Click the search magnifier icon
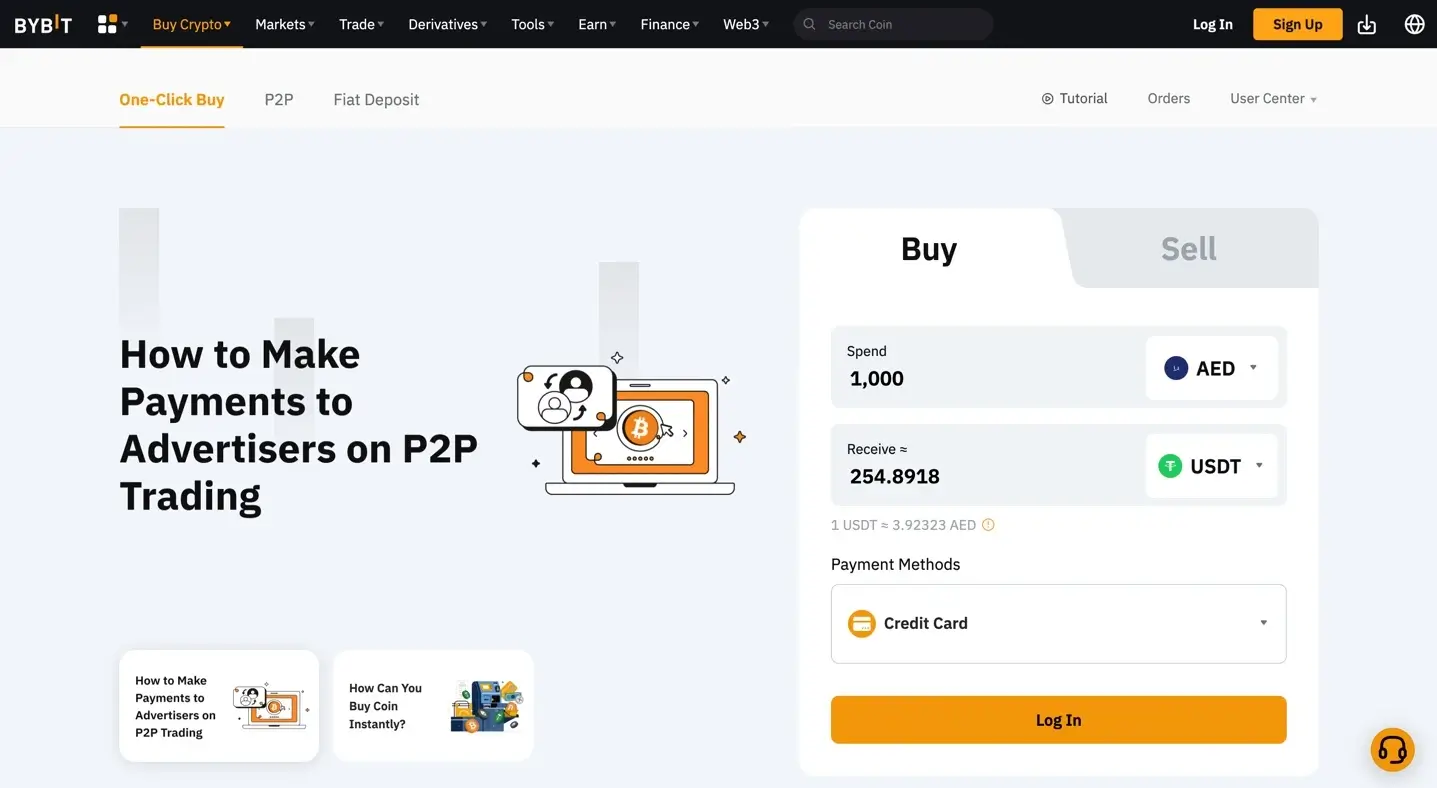The width and height of the screenshot is (1437, 788). (810, 24)
